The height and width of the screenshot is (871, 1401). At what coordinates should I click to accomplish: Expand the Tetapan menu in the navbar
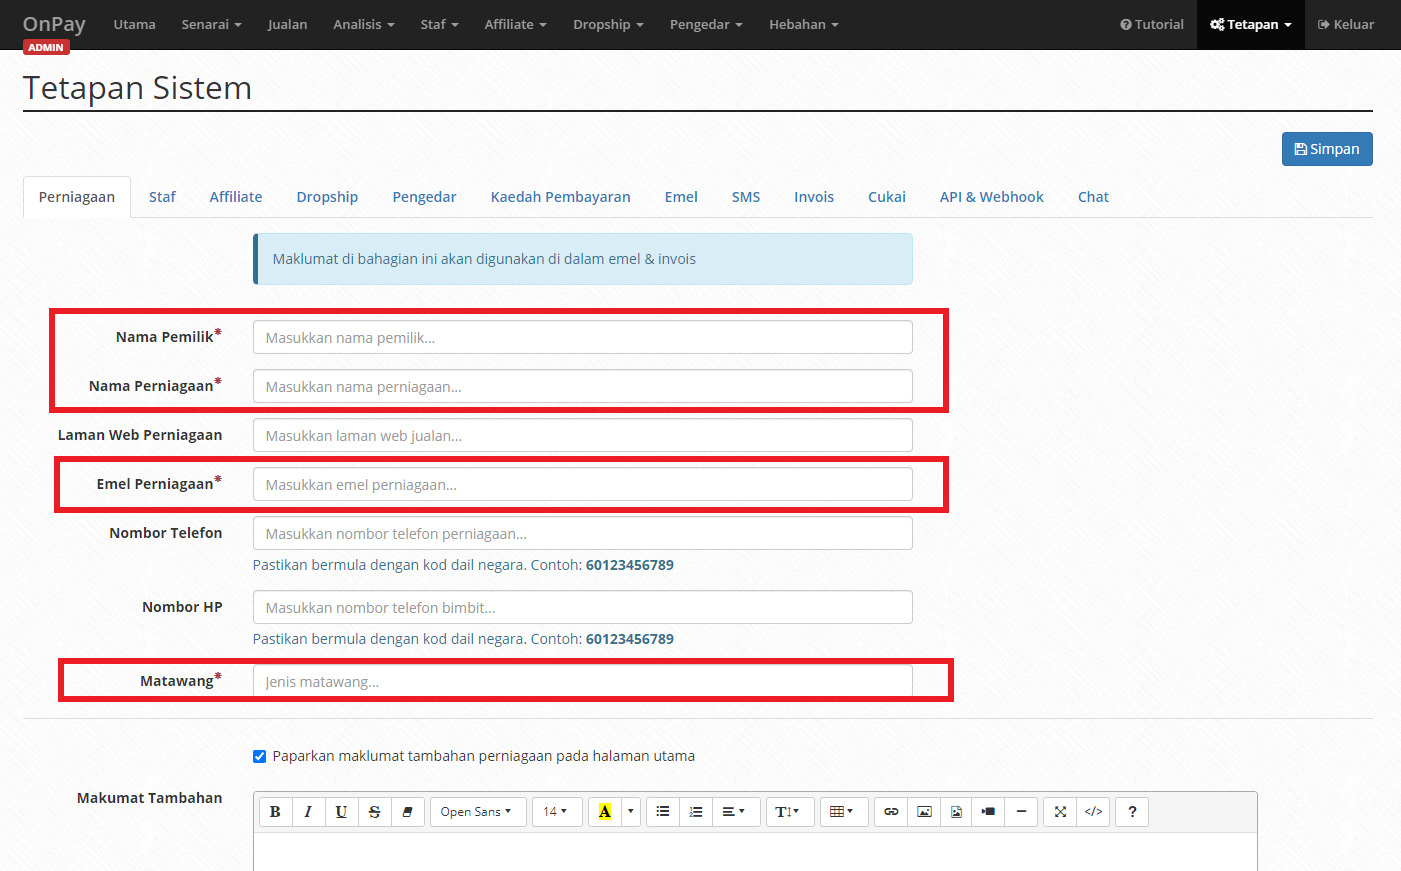click(1250, 24)
